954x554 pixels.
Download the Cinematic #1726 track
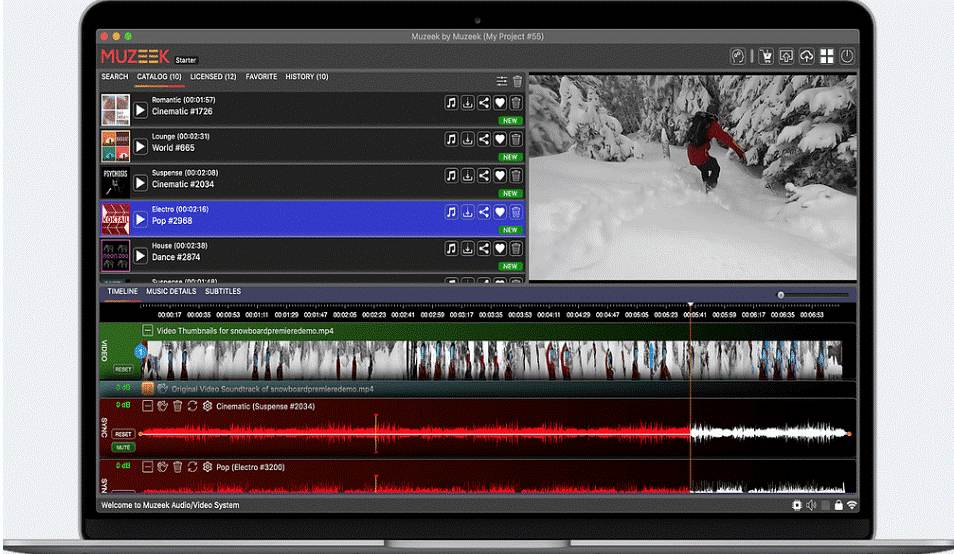(467, 103)
